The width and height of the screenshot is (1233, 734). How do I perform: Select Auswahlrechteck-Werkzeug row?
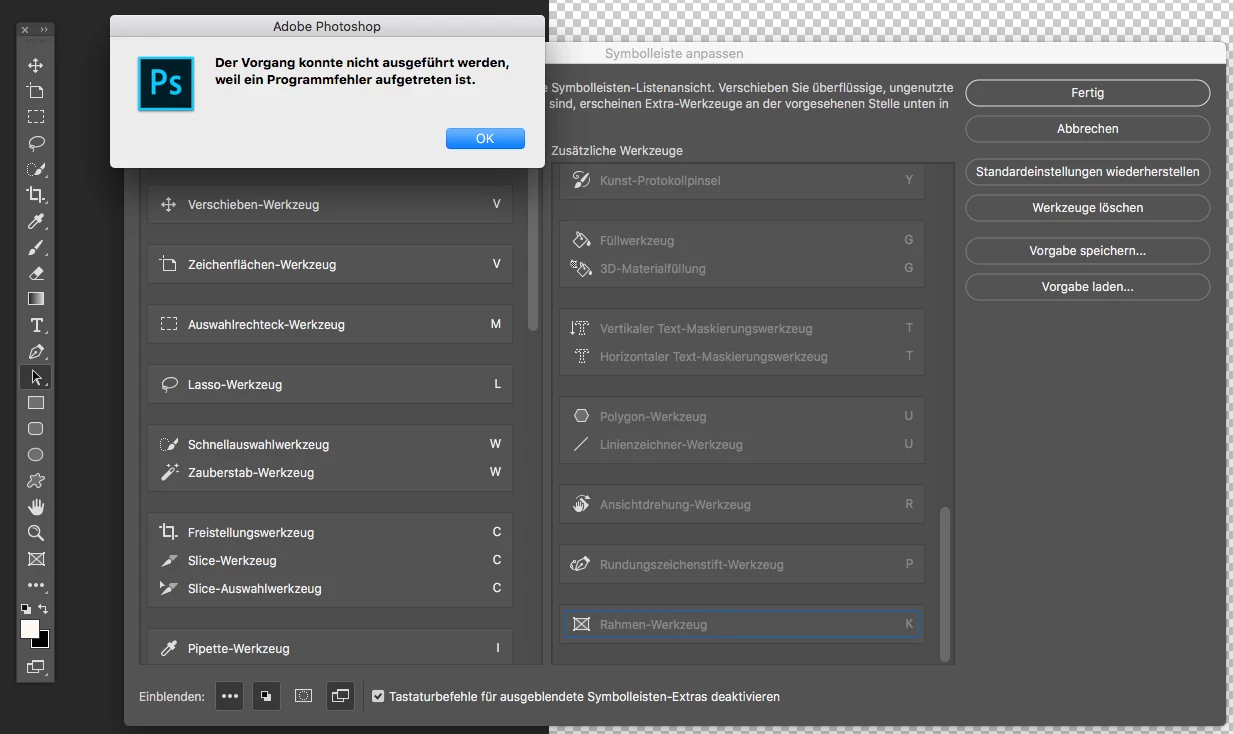(x=330, y=324)
